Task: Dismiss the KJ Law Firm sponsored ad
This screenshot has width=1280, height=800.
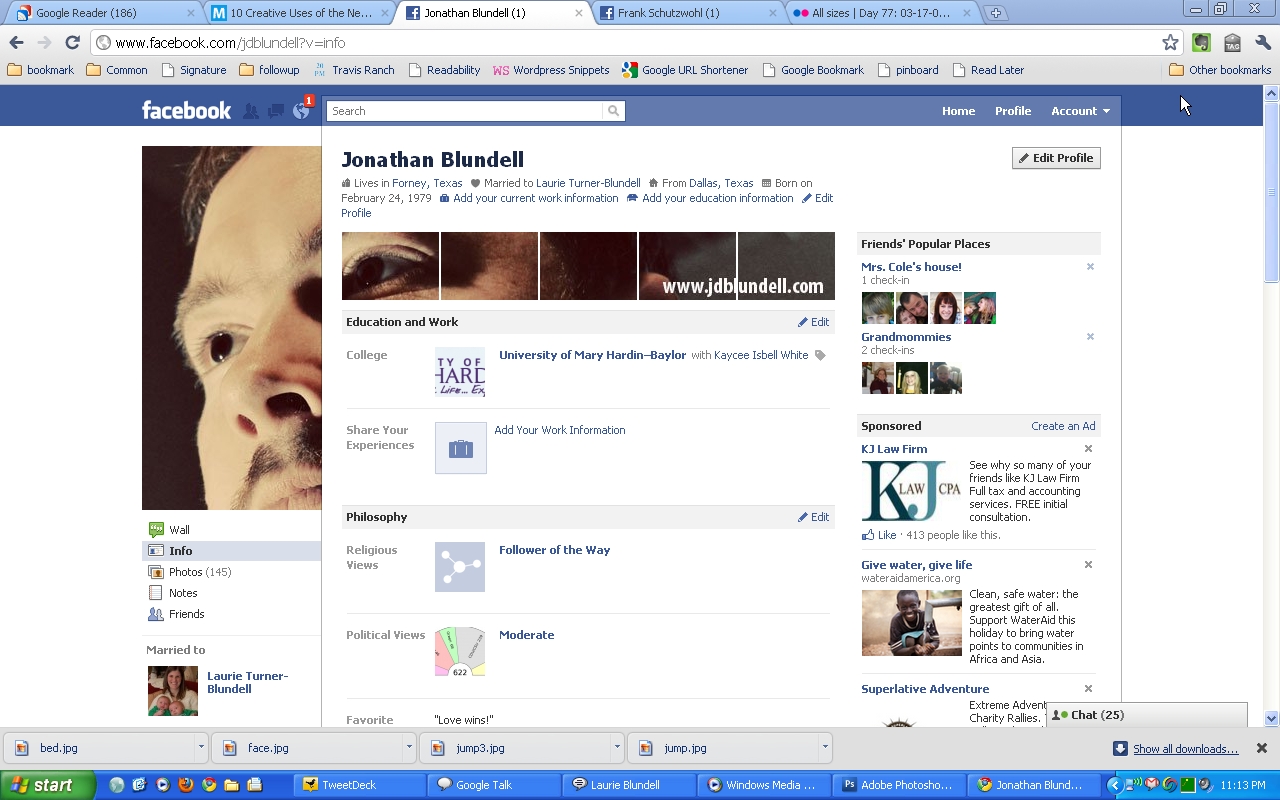Action: coord(1088,448)
